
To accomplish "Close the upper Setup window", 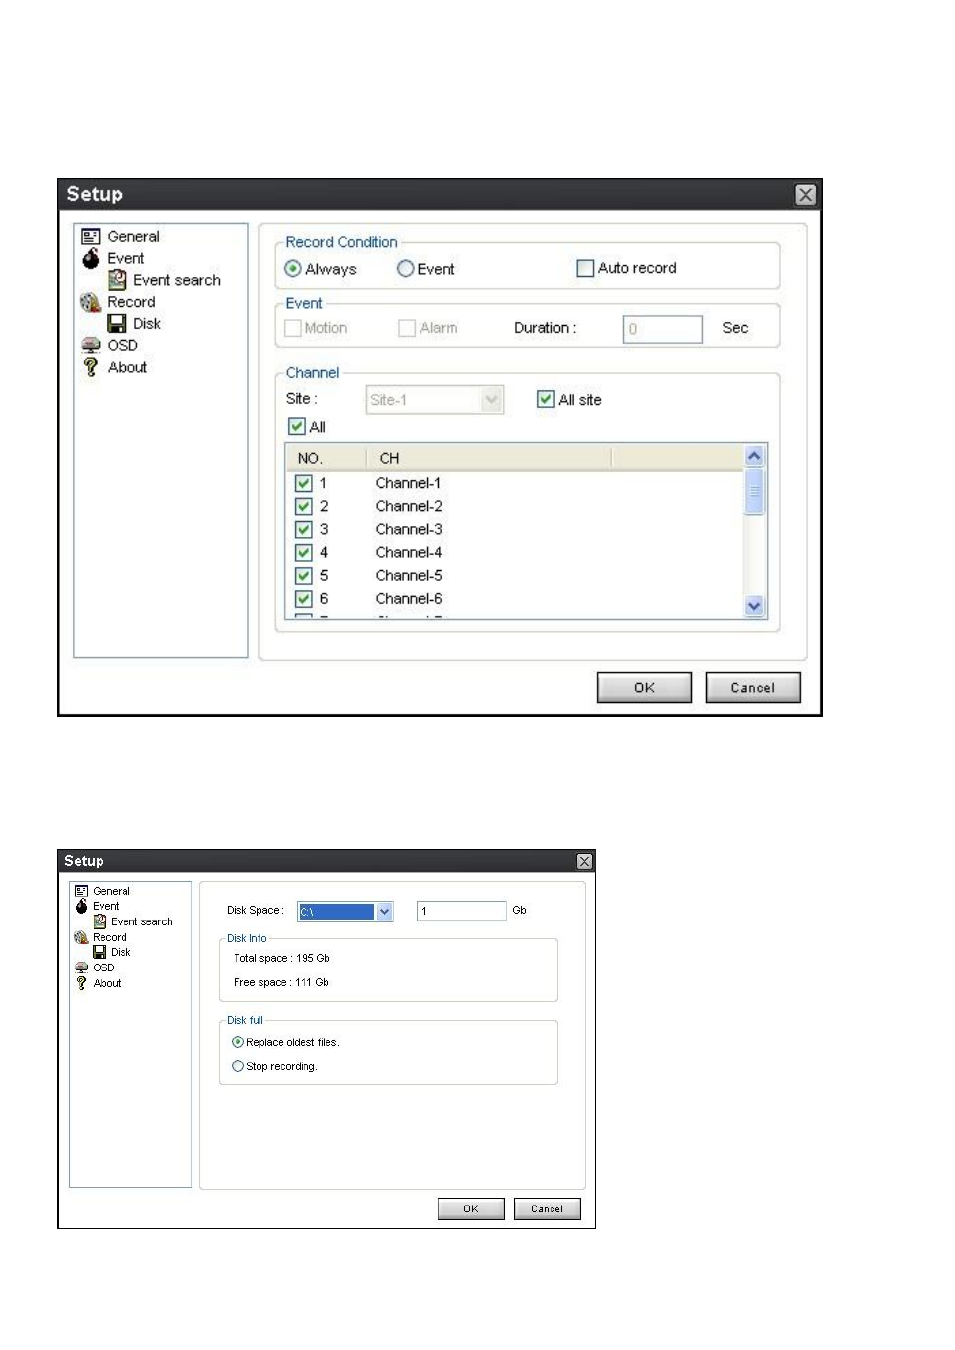I will pyautogui.click(x=805, y=195).
